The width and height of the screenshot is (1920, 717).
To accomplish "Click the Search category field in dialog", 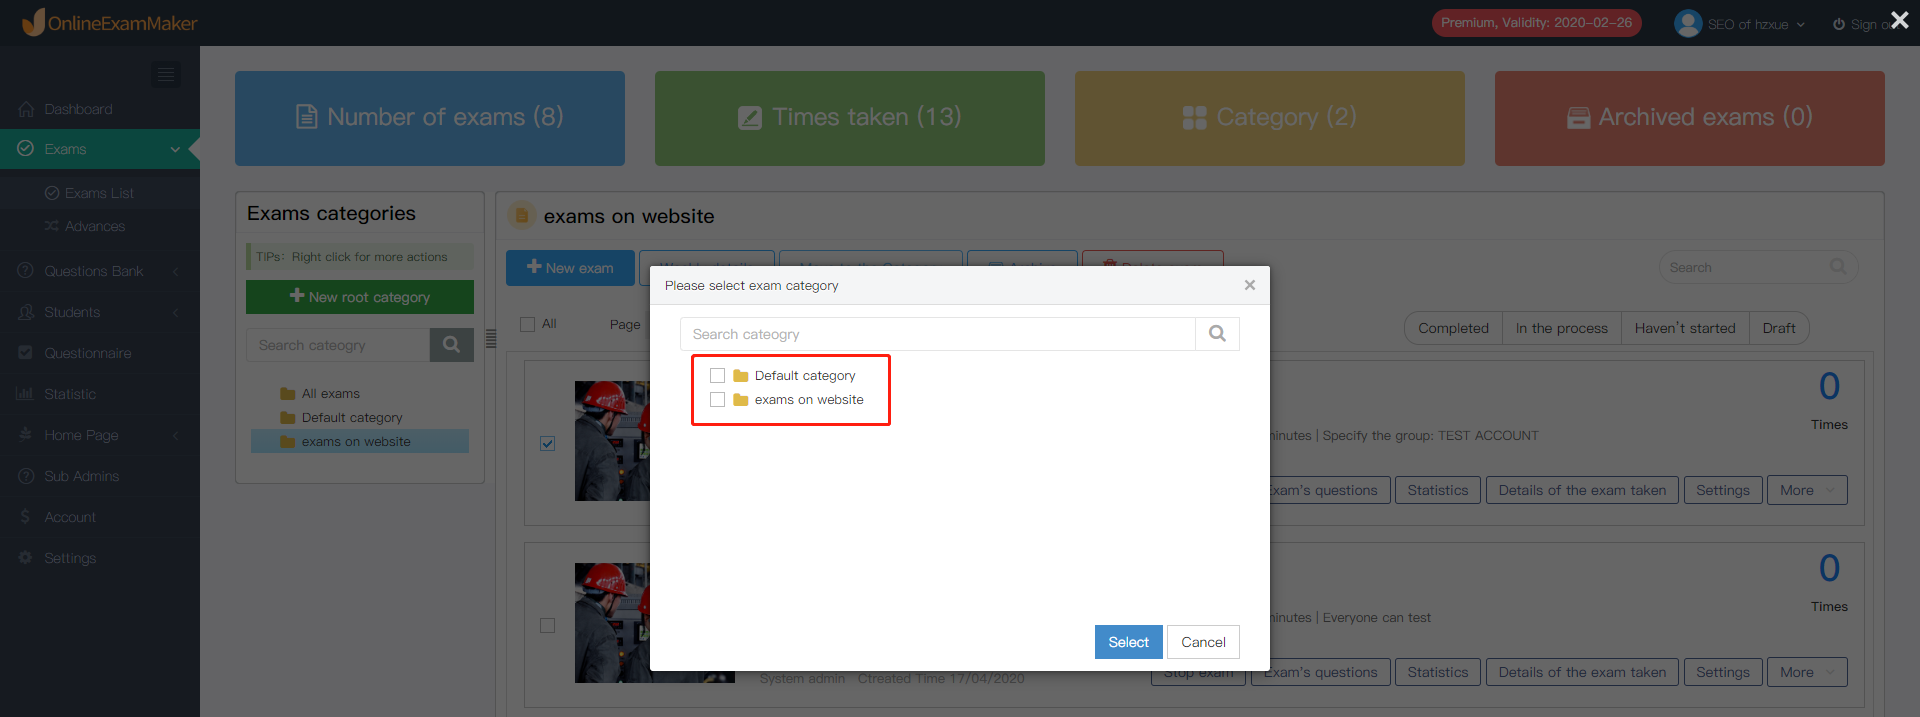I will pyautogui.click(x=938, y=334).
